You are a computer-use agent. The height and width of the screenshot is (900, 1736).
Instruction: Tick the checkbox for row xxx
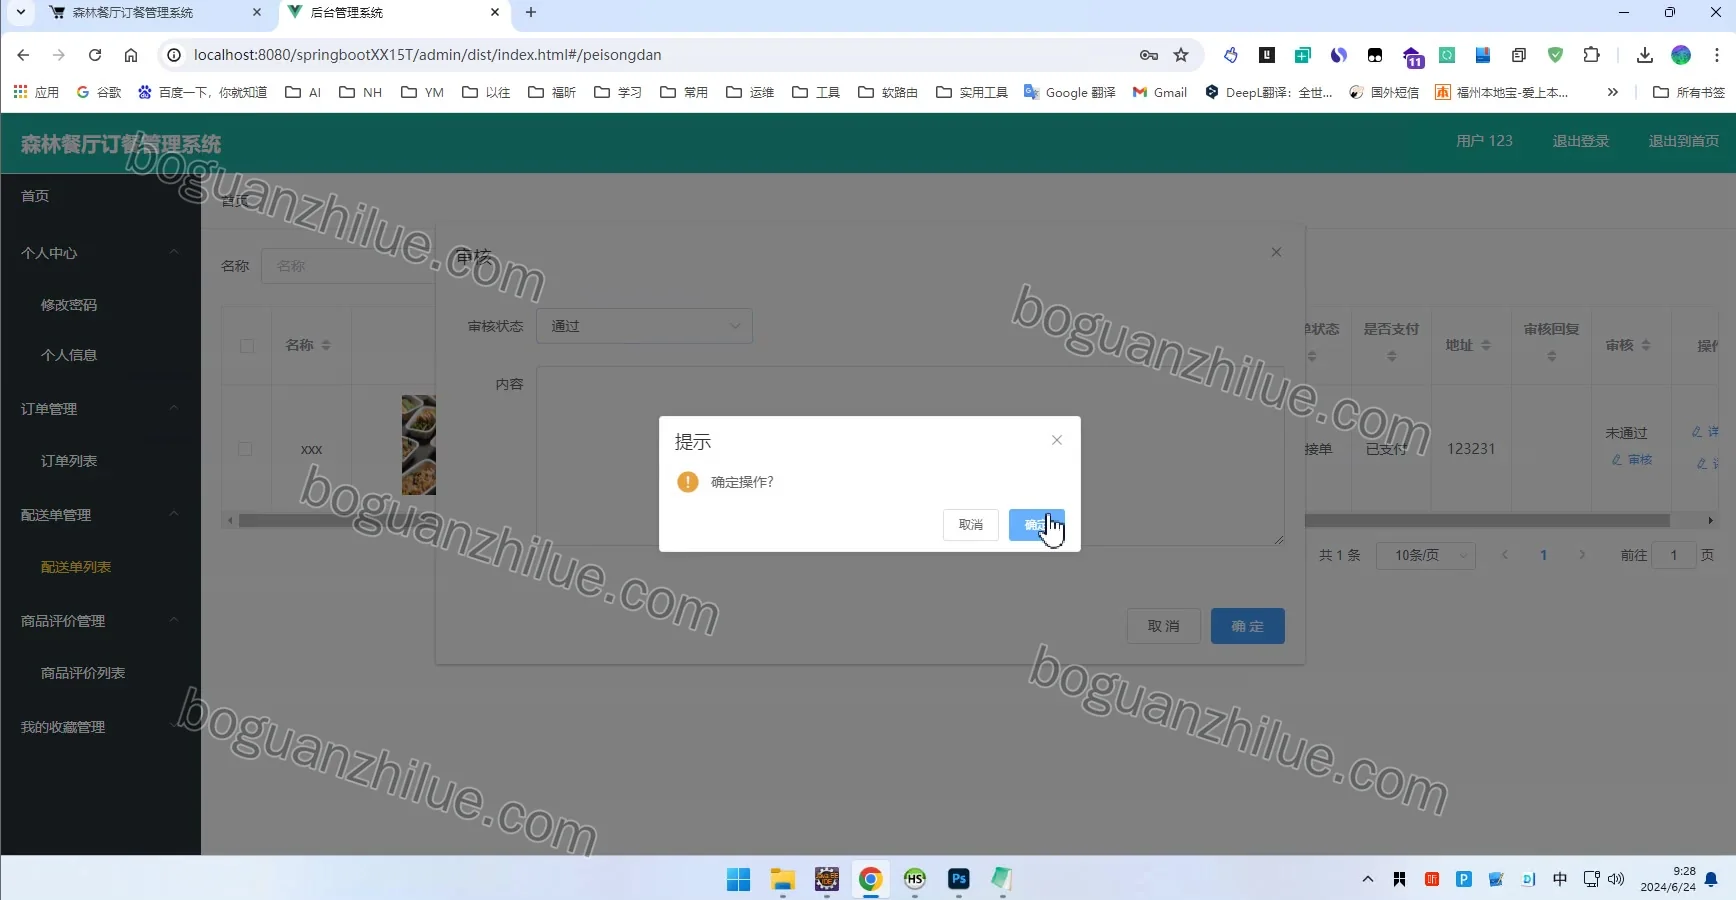pos(245,449)
